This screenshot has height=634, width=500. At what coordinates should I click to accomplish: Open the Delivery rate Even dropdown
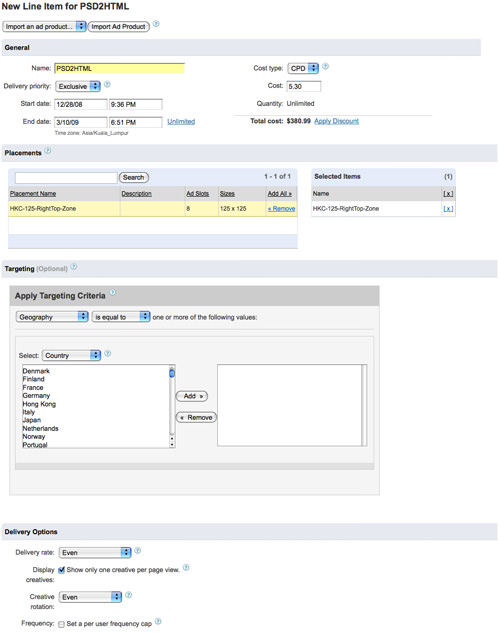coord(95,552)
